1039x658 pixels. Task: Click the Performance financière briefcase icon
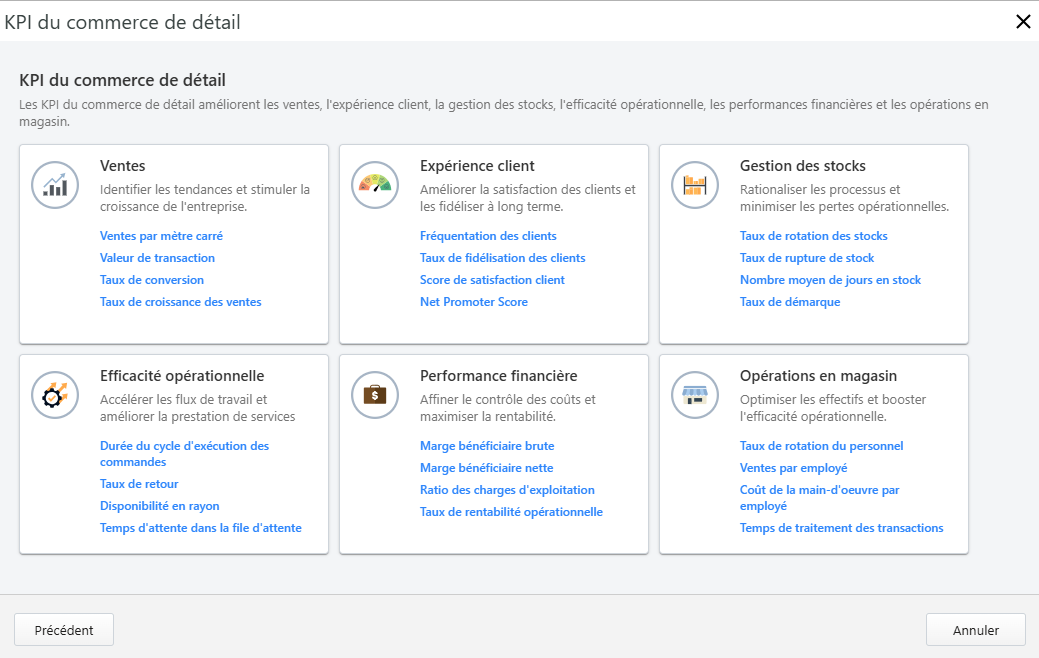(x=375, y=394)
